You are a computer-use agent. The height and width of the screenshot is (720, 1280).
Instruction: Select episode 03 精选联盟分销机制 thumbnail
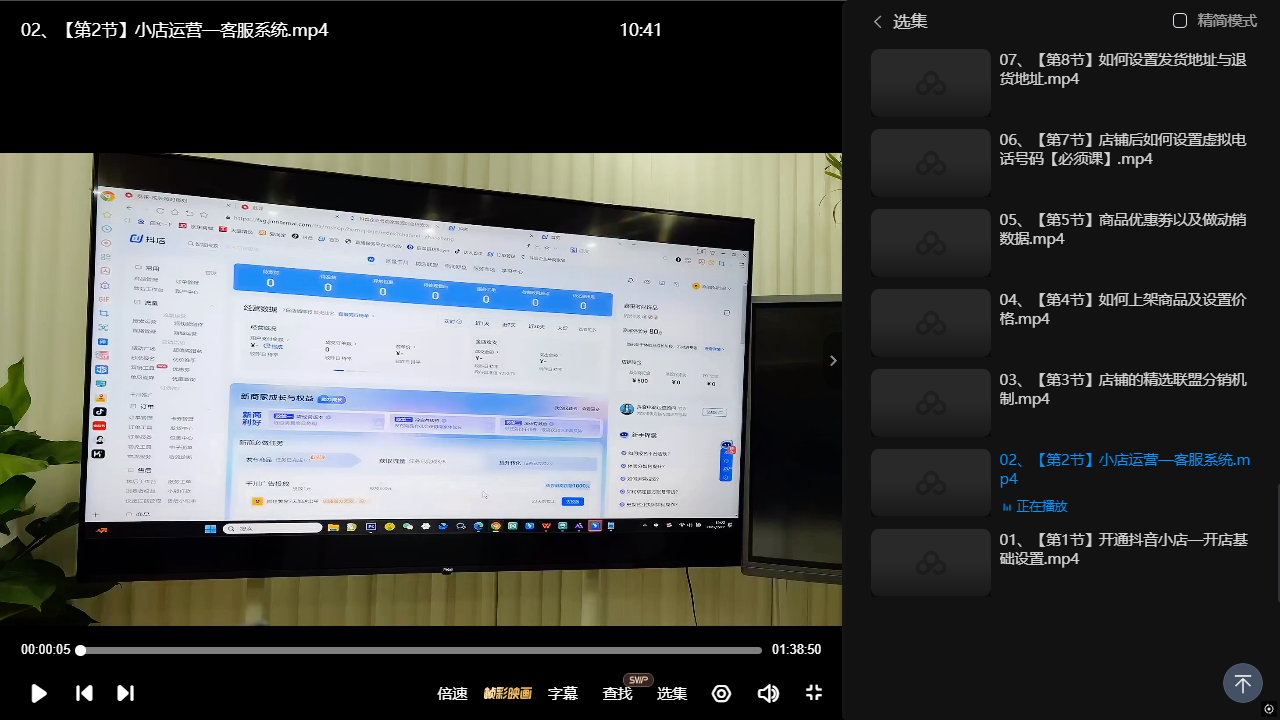[931, 403]
